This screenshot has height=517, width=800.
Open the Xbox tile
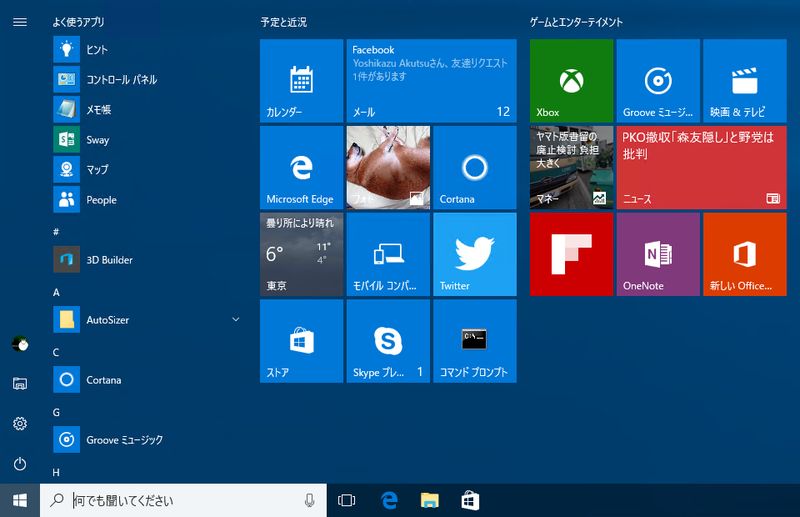[571, 81]
